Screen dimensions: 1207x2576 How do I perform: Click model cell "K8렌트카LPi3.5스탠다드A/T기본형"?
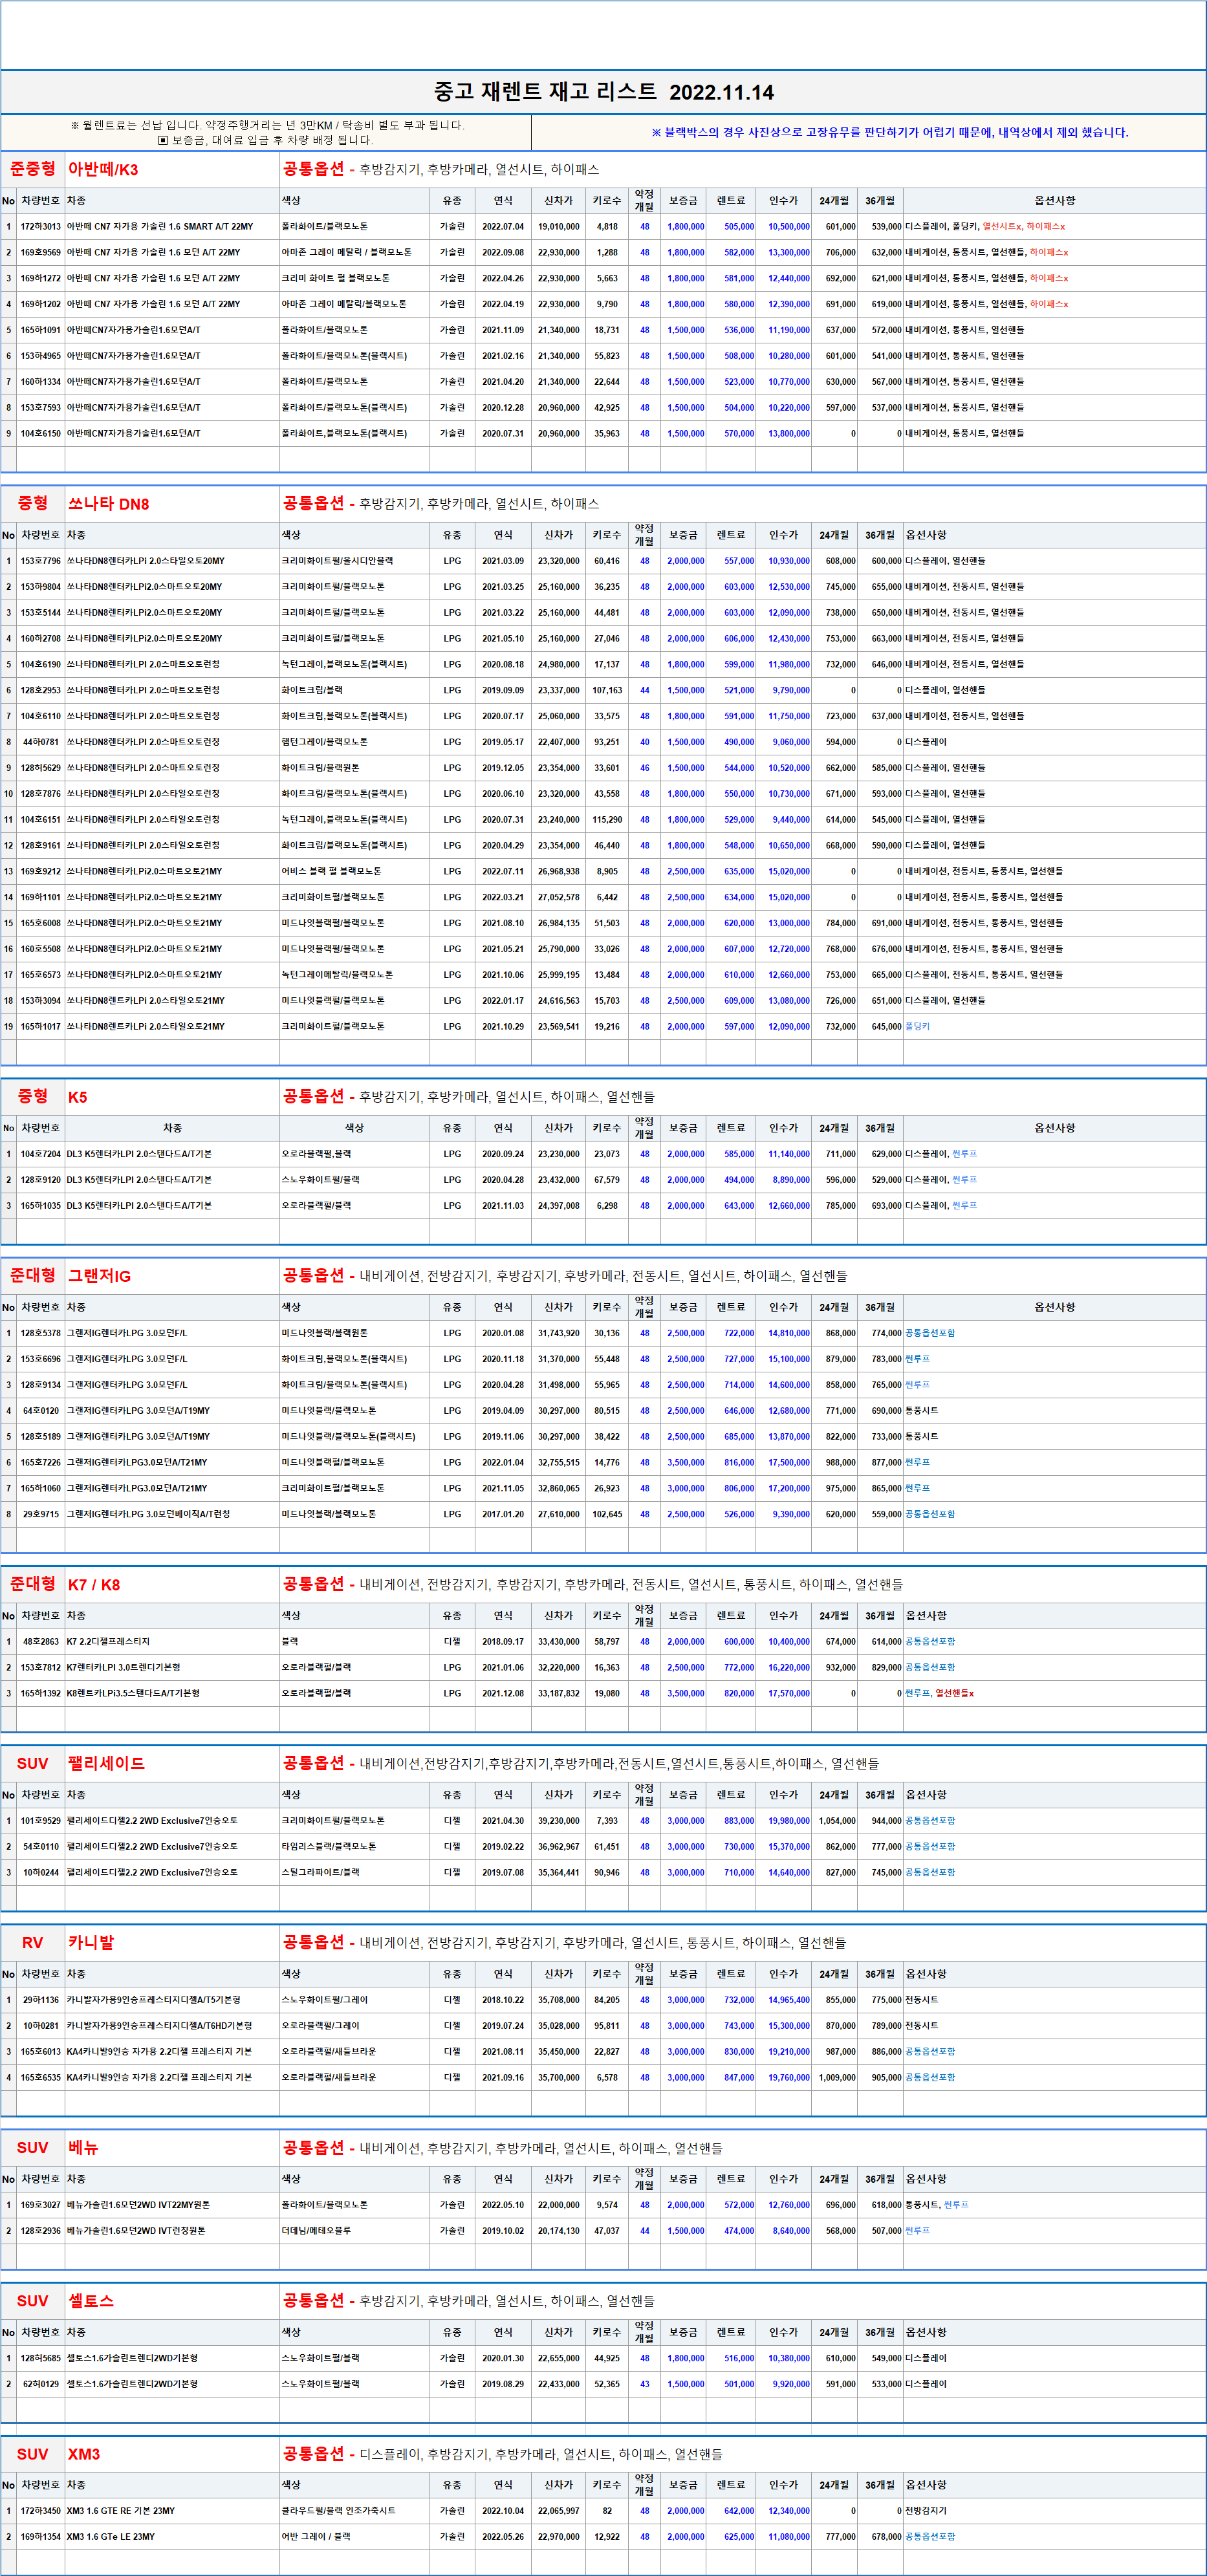click(133, 1694)
